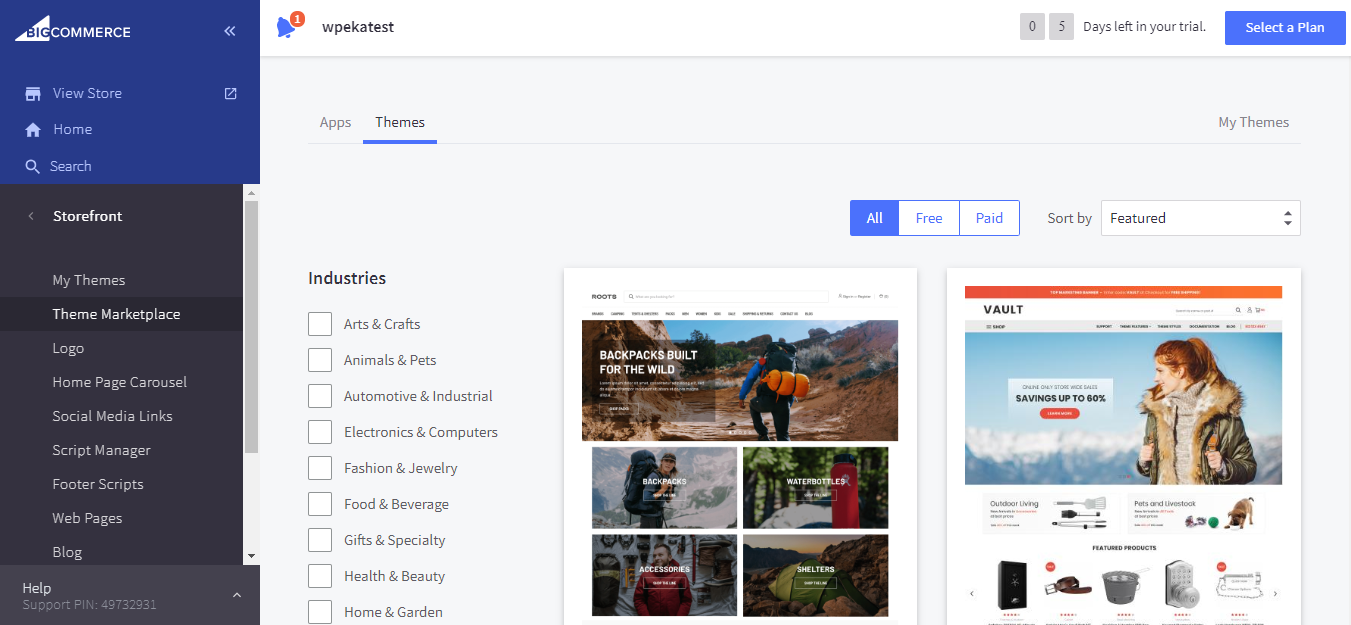Check the Arts & Crafts industry filter
This screenshot has width=1351, height=625.
click(x=320, y=323)
